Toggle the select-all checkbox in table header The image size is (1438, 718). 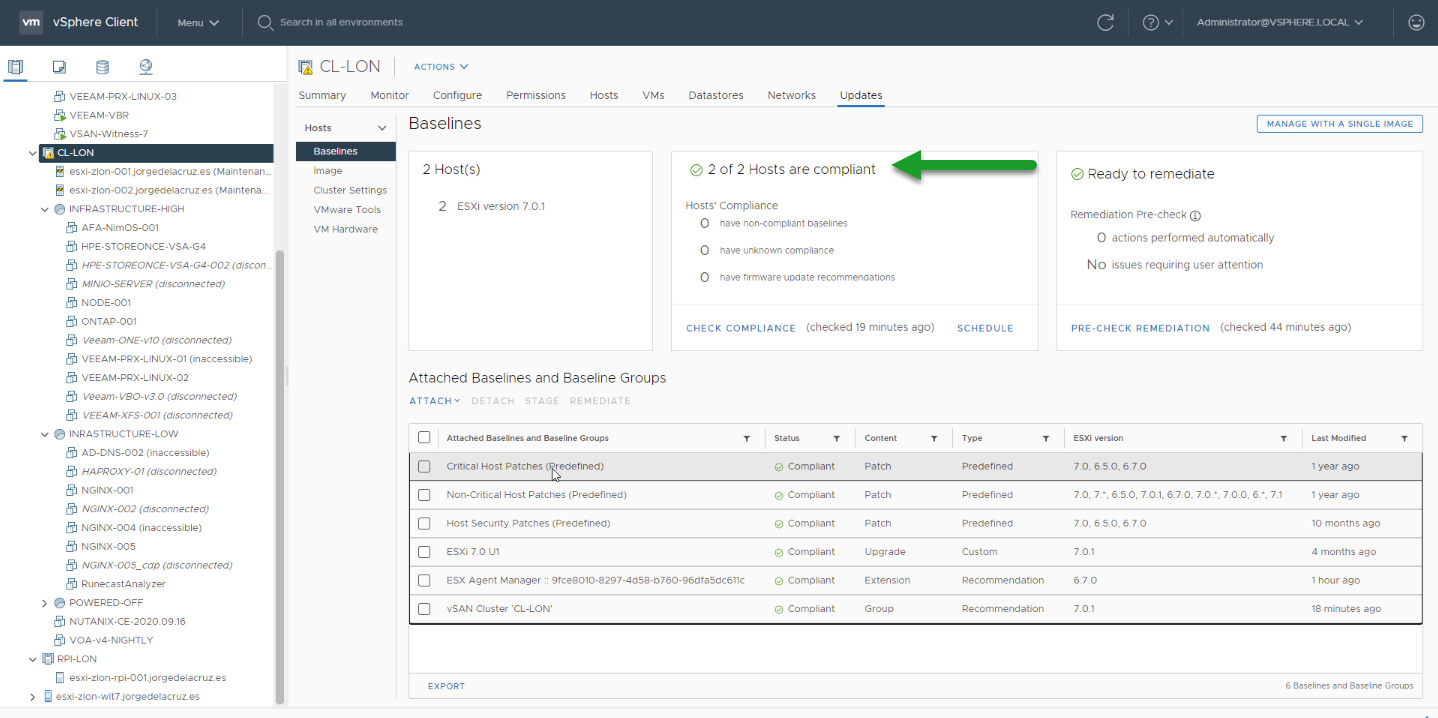point(424,438)
